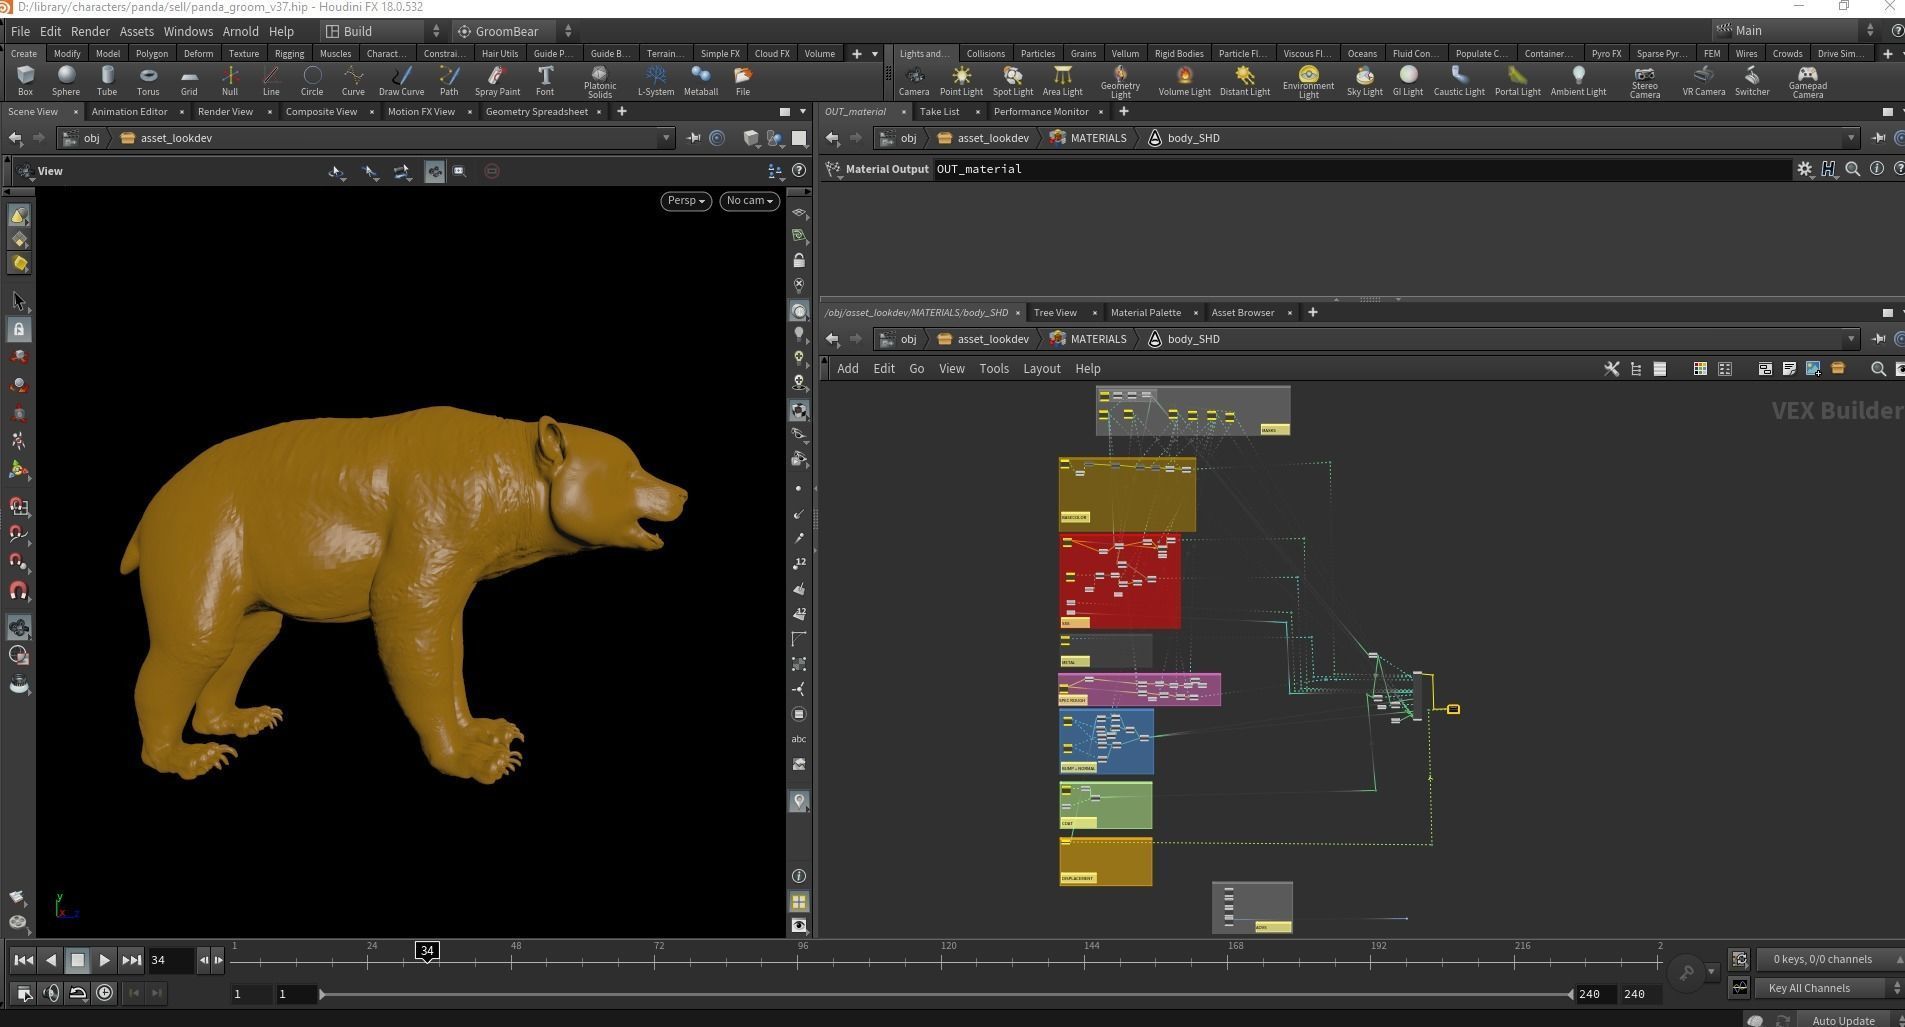The image size is (1905, 1027).
Task: Choose the Draw Curve tool
Action: pyautogui.click(x=401, y=80)
